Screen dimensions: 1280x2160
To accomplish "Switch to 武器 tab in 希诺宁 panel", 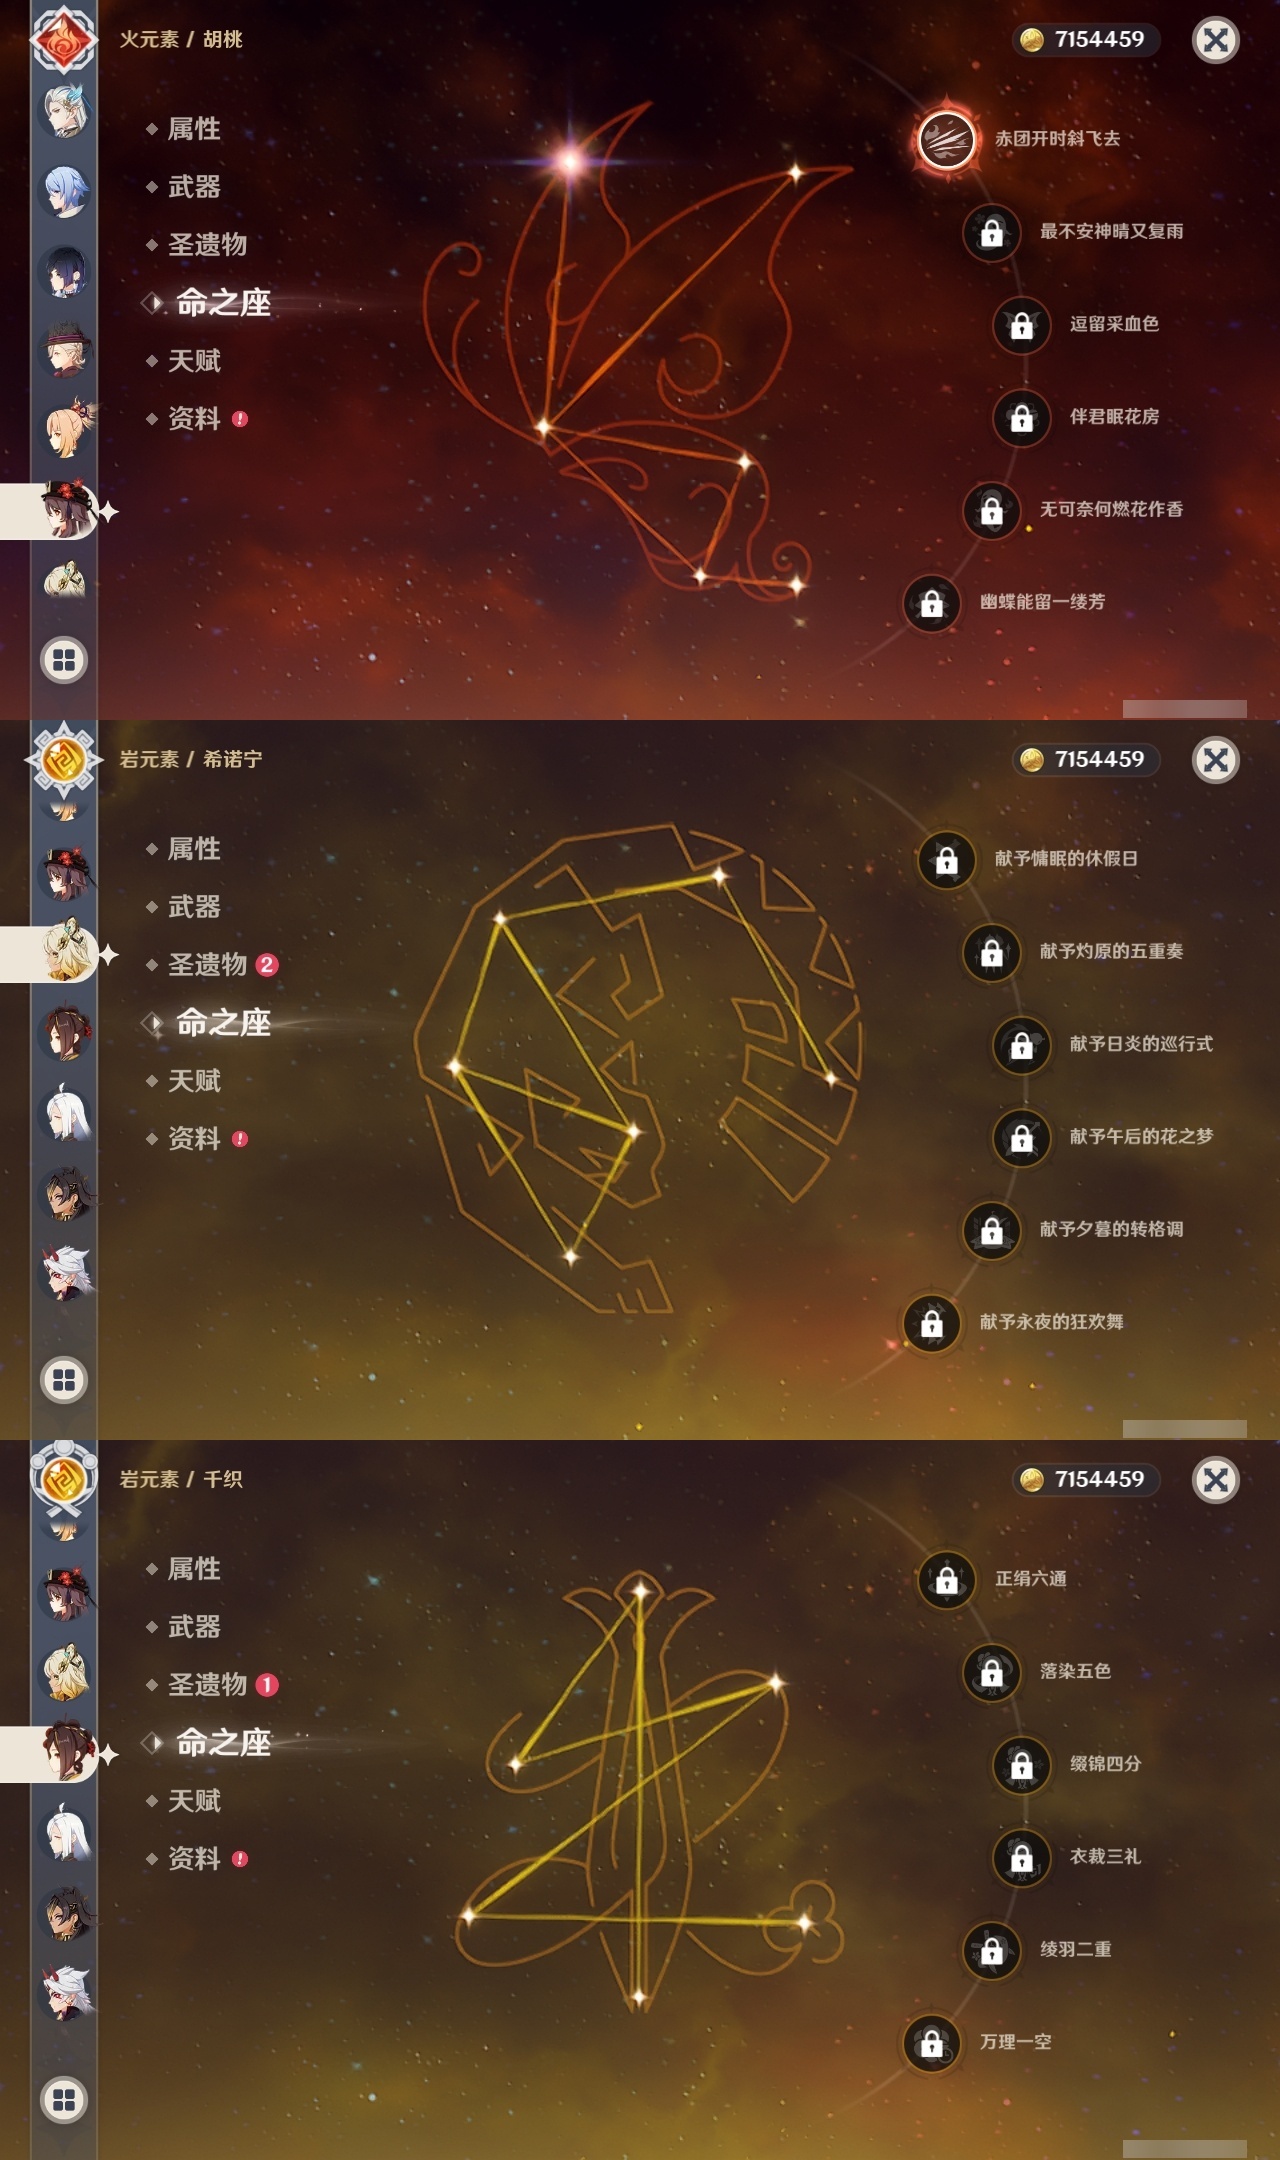I will [x=194, y=907].
